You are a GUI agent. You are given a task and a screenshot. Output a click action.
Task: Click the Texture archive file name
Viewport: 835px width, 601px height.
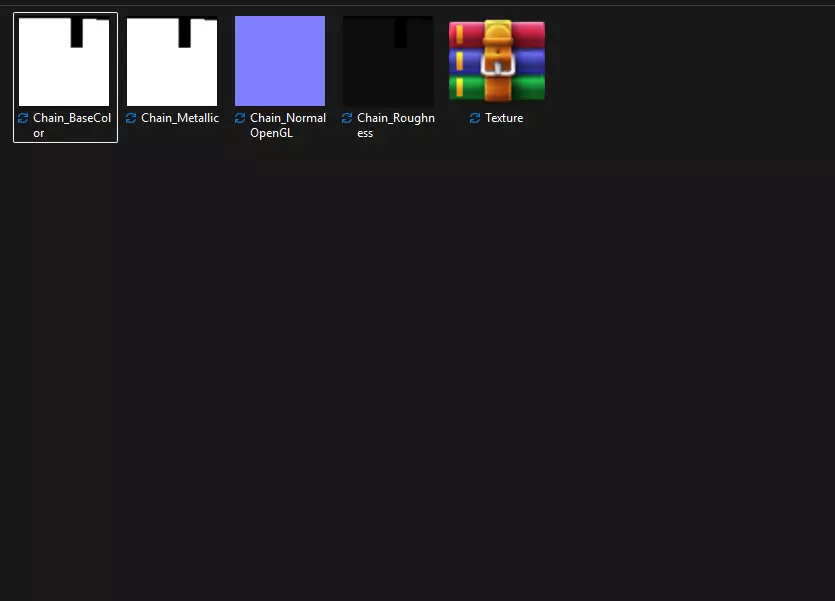point(504,118)
